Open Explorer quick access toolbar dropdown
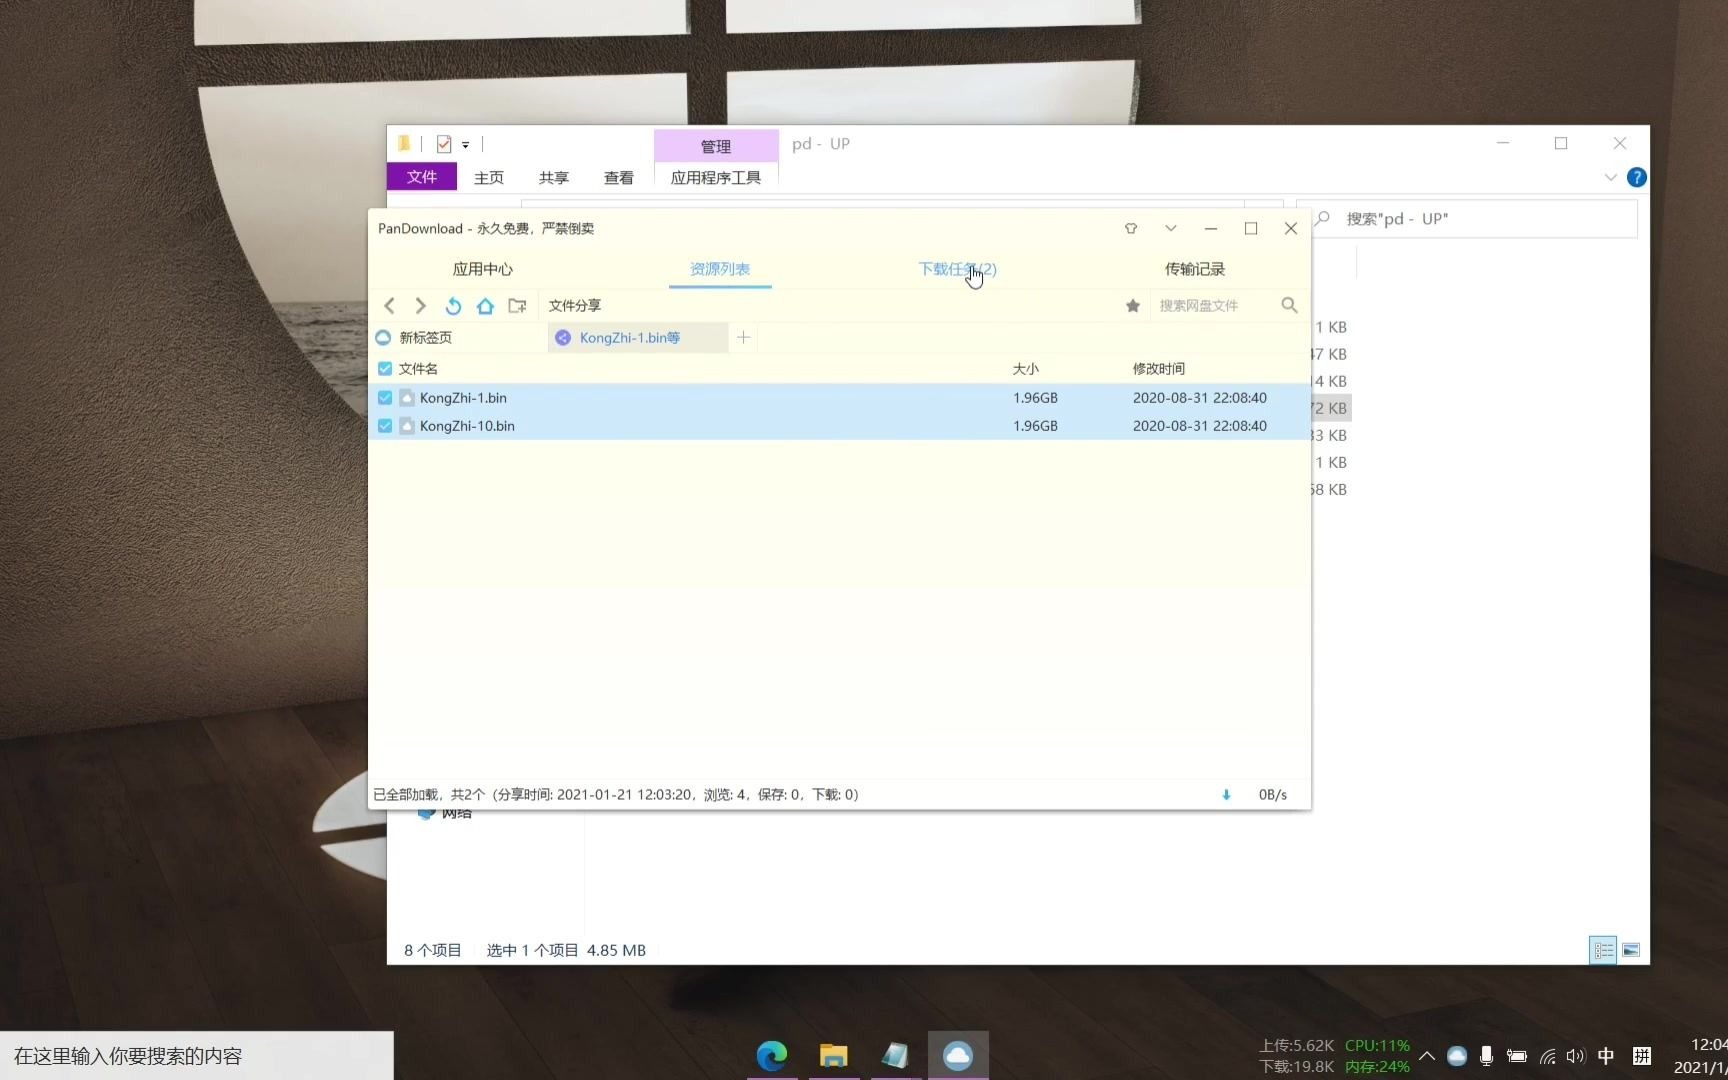 (x=466, y=145)
